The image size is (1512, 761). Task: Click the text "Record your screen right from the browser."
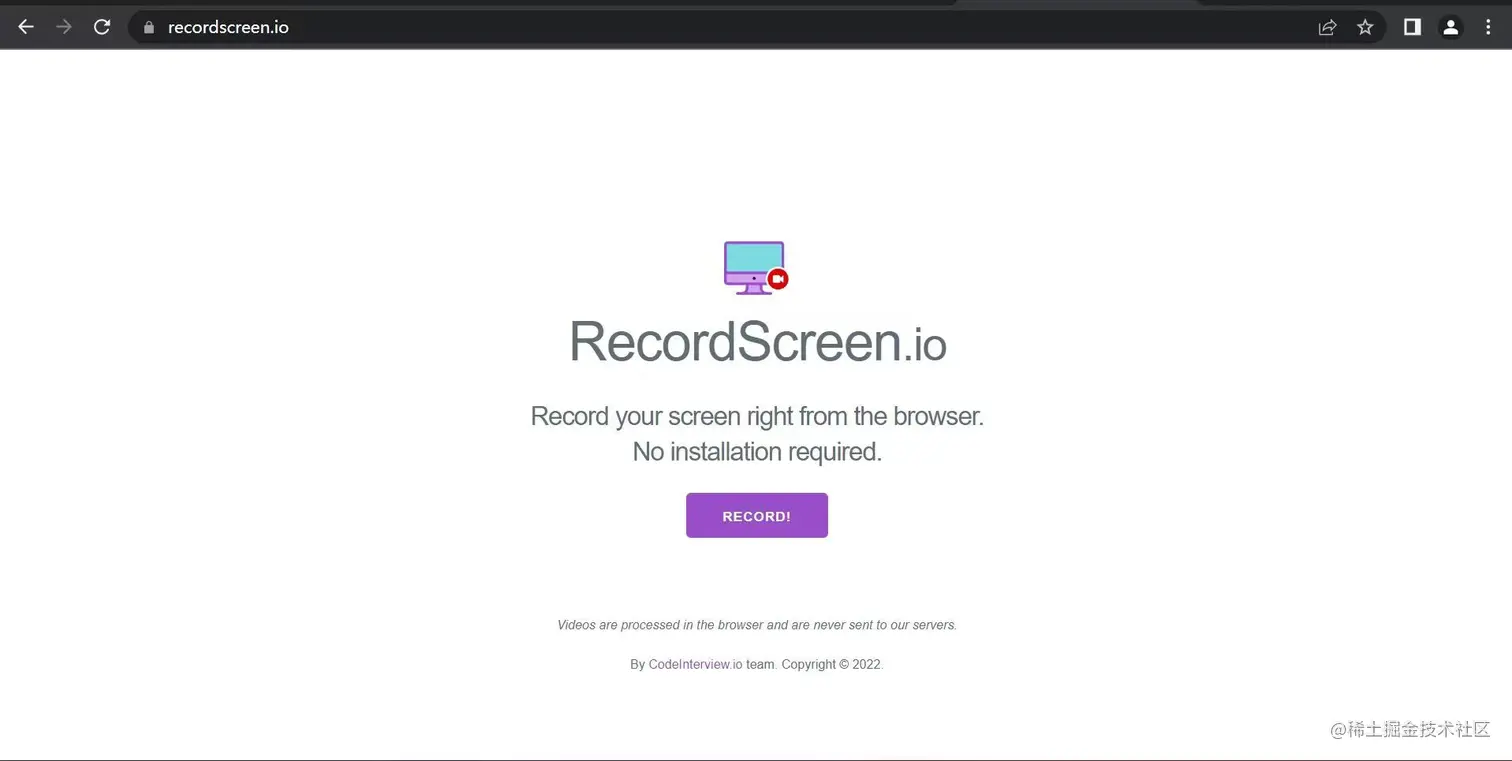[757, 416]
